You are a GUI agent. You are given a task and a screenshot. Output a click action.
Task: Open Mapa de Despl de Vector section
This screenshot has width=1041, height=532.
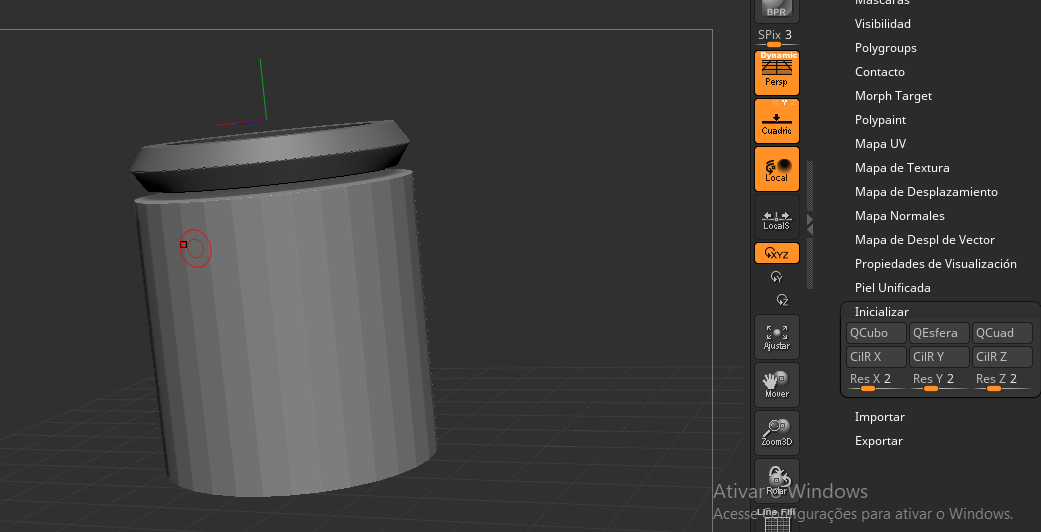[925, 239]
